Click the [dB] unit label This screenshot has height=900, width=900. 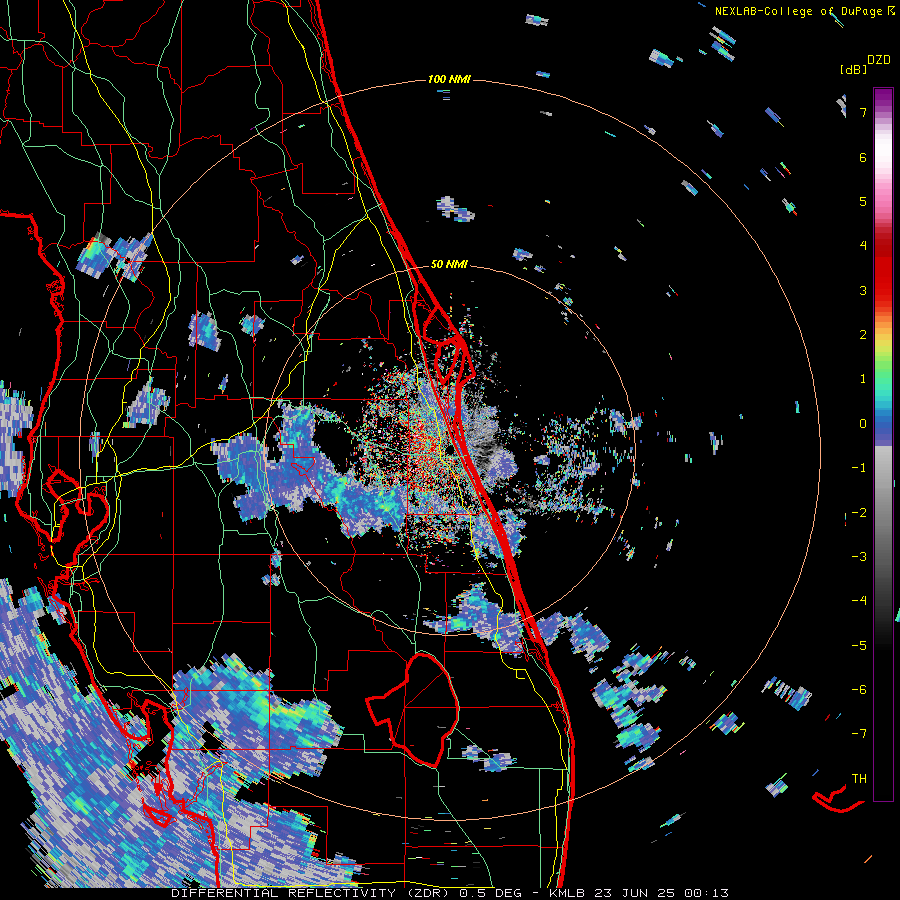[853, 69]
